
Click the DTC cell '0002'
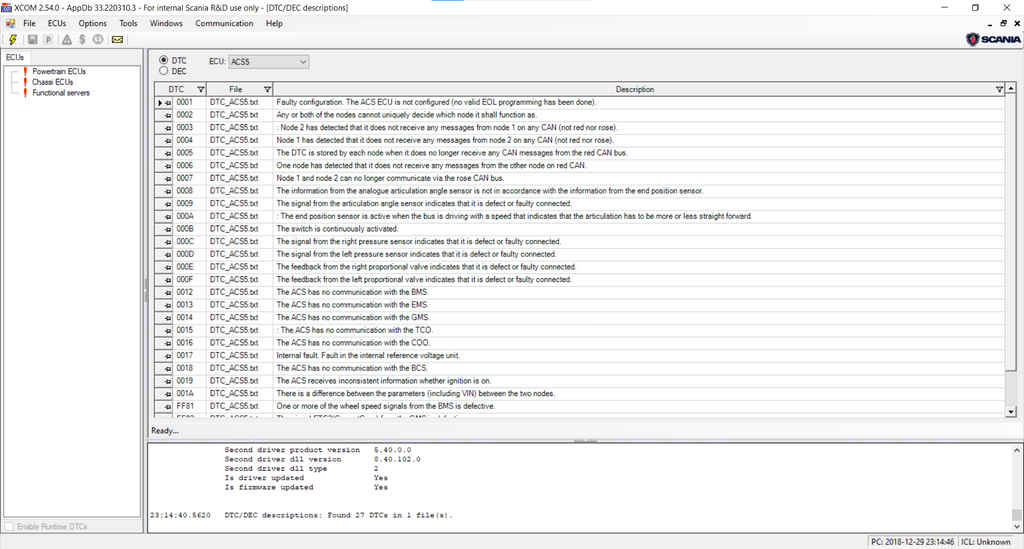185,115
